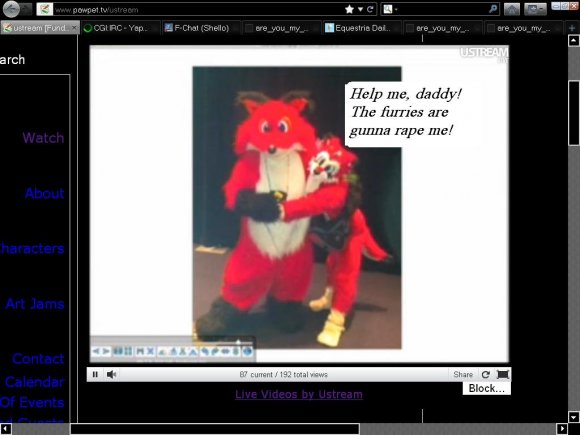The height and width of the screenshot is (435, 580).
Task: Switch to the F-Chat (Shello) tab
Action: 201,28
